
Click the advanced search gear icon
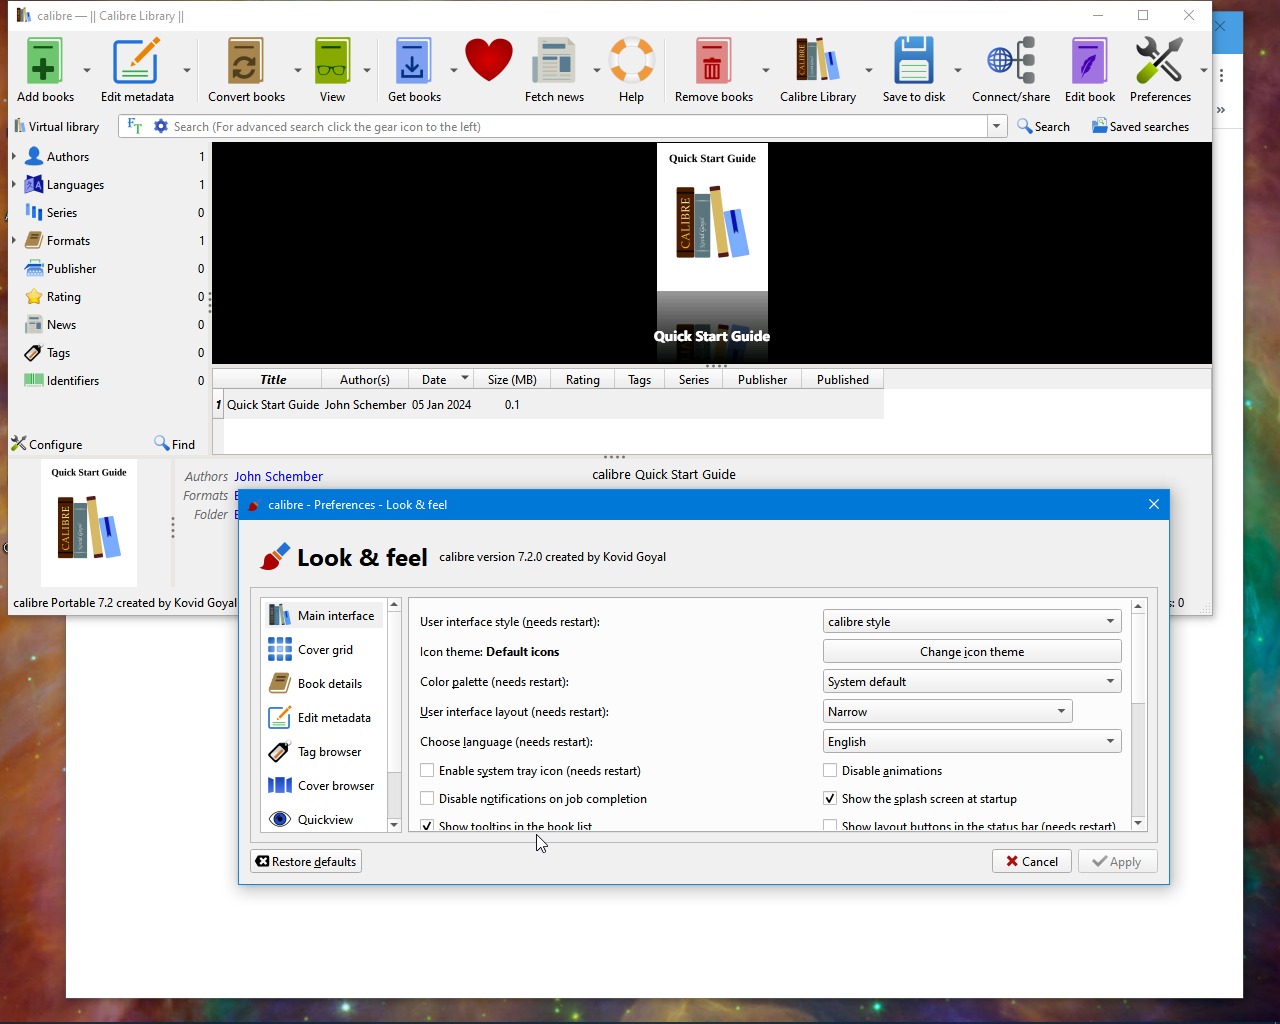point(161,127)
